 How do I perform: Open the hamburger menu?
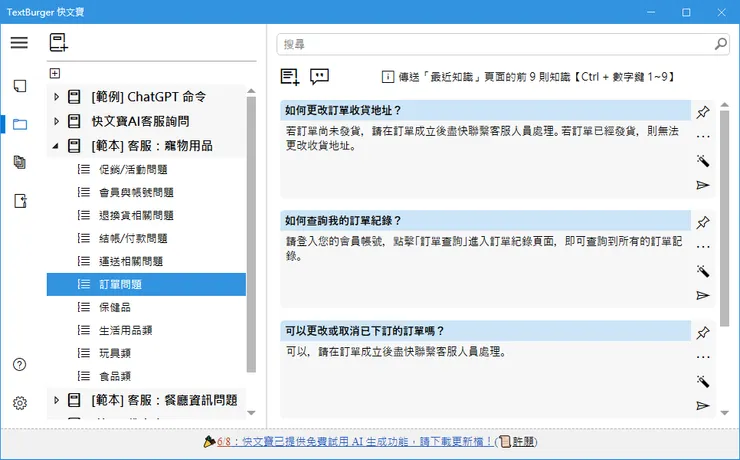(19, 42)
